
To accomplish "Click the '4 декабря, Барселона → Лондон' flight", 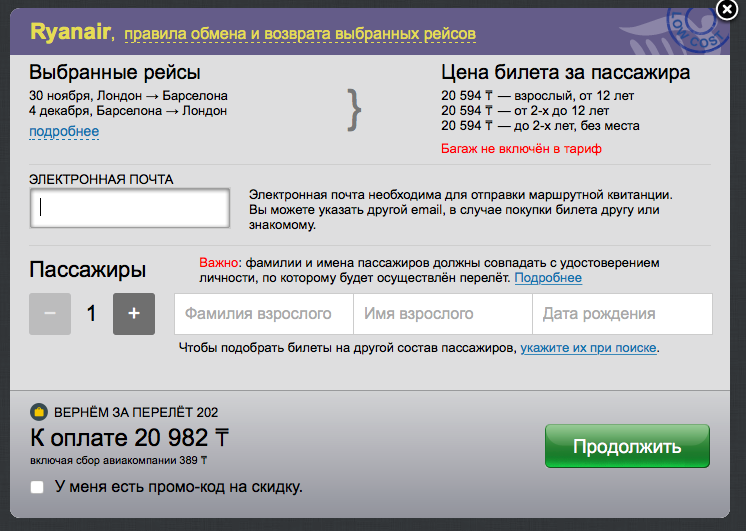I will point(128,111).
